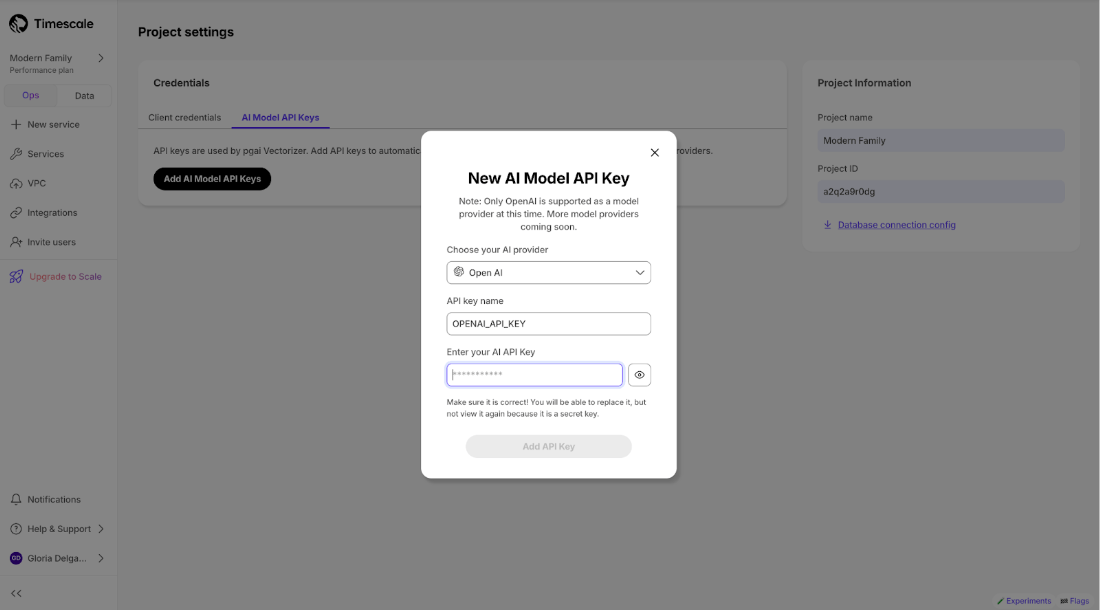Expand the Modern Family project chevron

[x=101, y=58]
